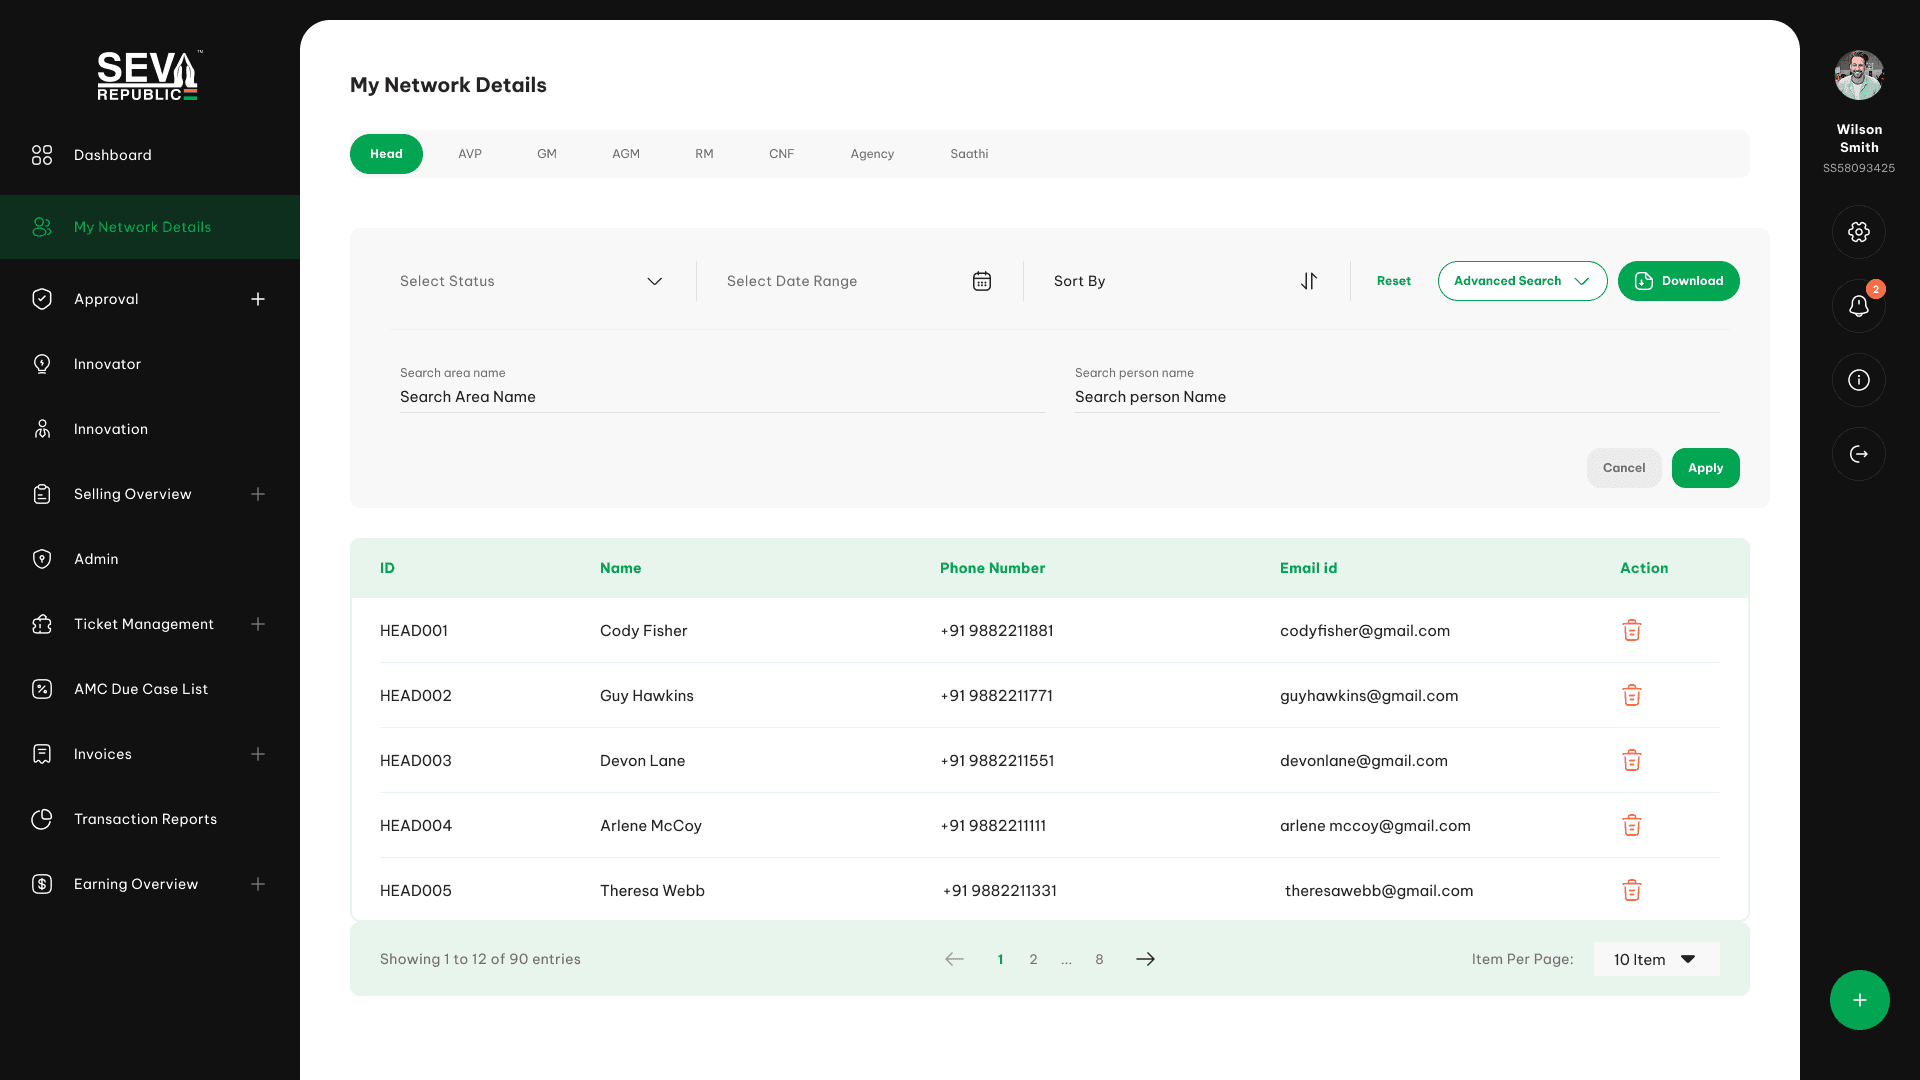Screen dimensions: 1920x1080
Task: Expand the Ticket Management submenu
Action: [x=258, y=624]
